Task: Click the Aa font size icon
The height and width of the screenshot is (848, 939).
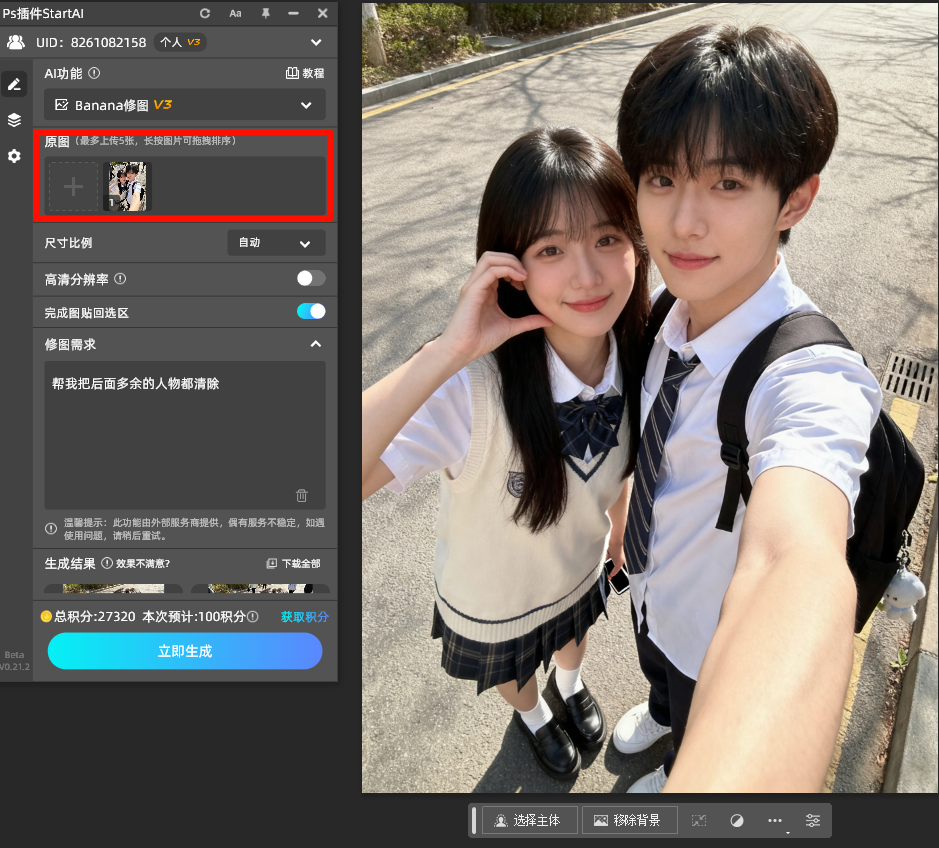Action: (235, 13)
